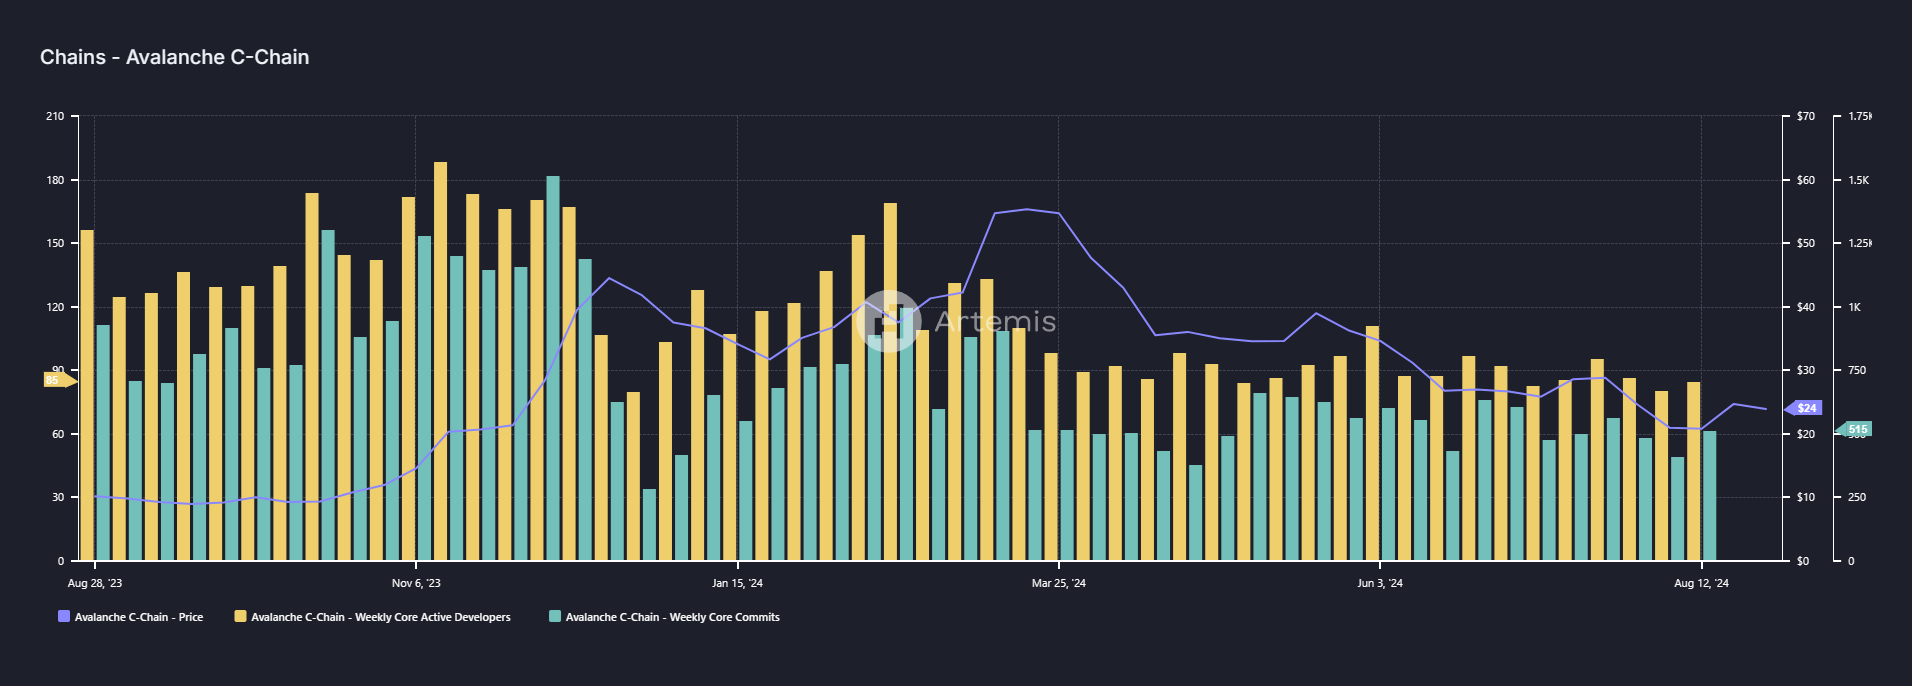Click the $70 price axis label

(x=1805, y=116)
